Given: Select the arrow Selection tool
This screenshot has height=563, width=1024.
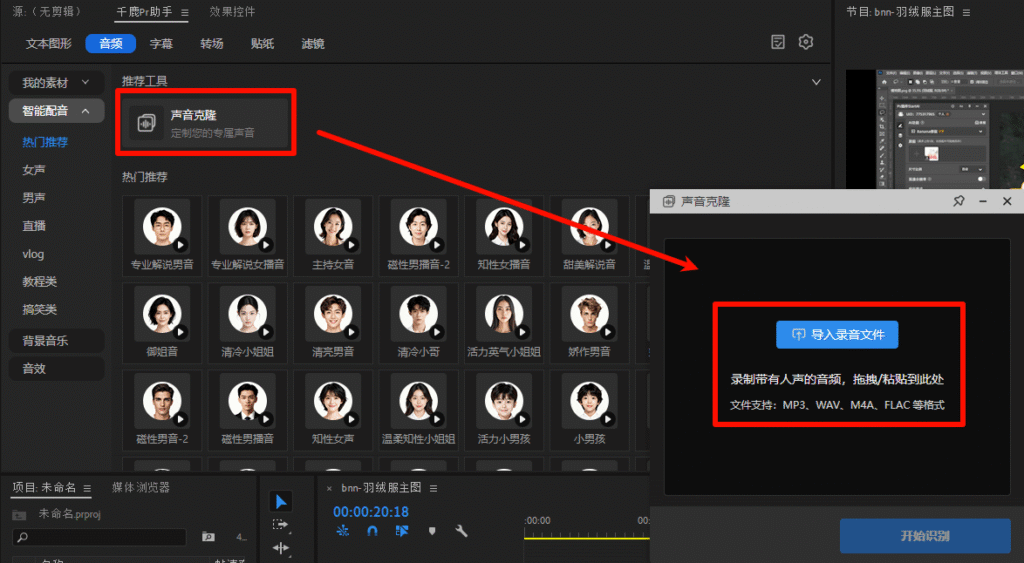Looking at the screenshot, I should (x=281, y=501).
